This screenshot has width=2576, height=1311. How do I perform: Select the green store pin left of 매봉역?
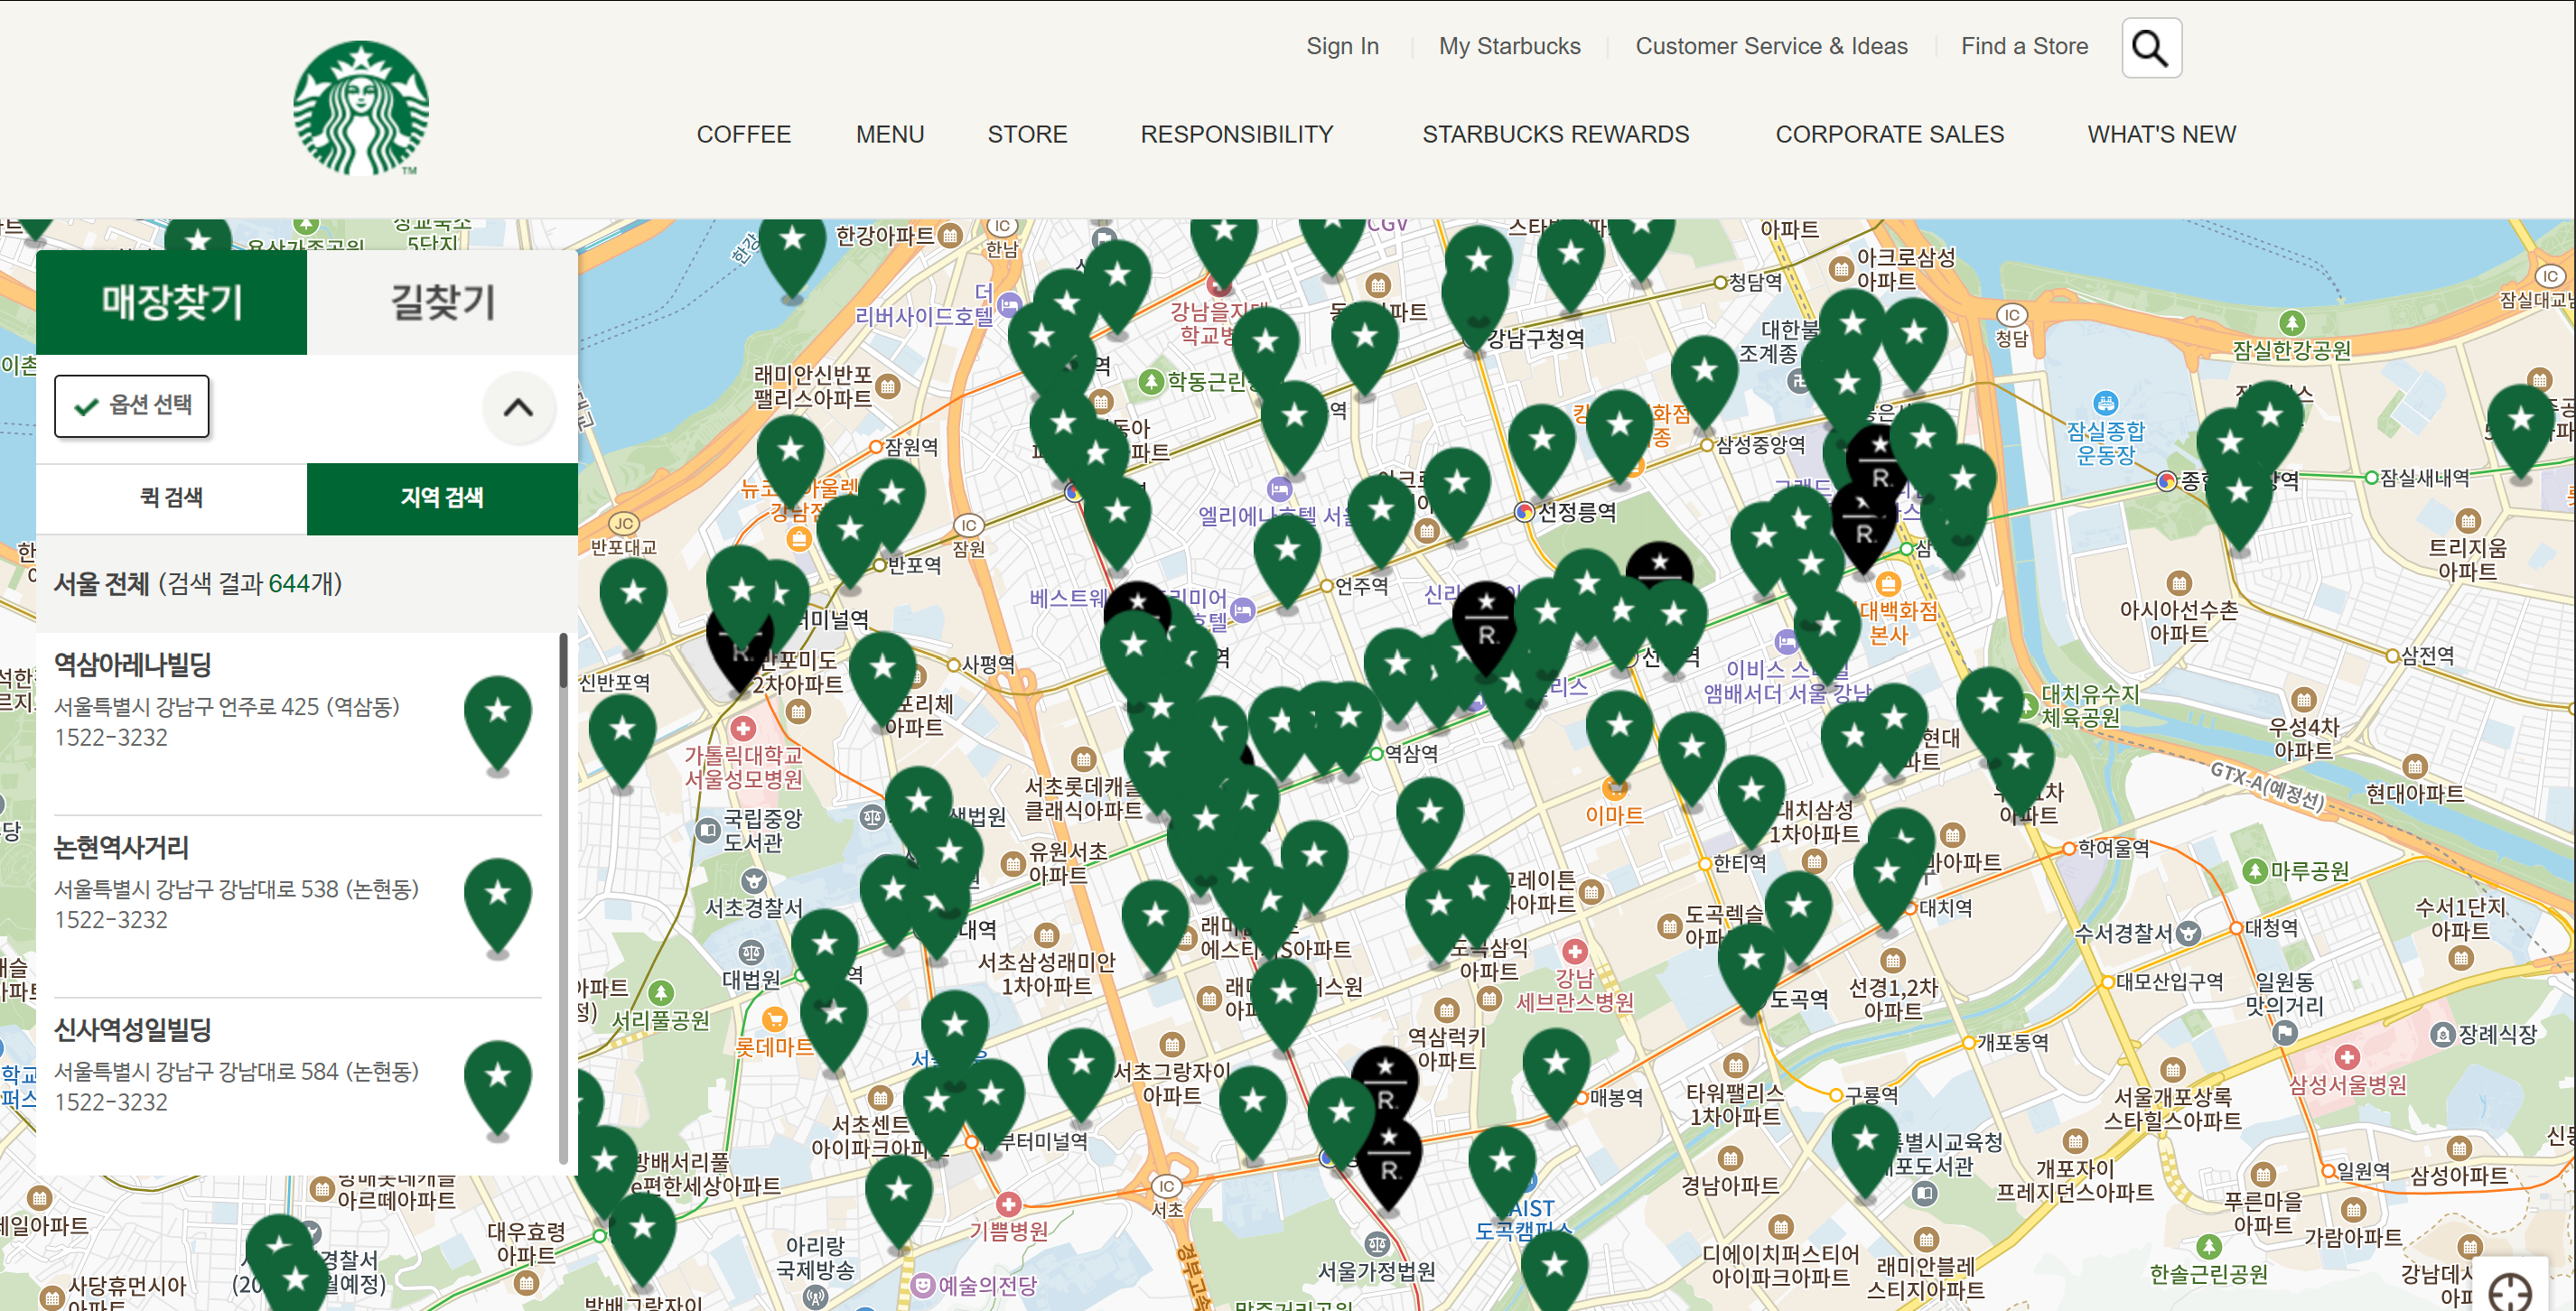point(1556,1074)
